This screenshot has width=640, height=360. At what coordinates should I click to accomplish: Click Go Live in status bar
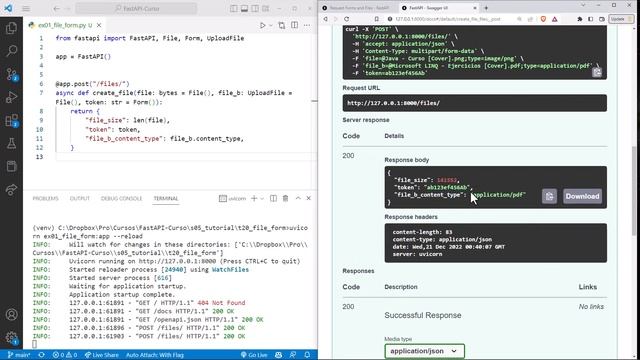(253, 355)
